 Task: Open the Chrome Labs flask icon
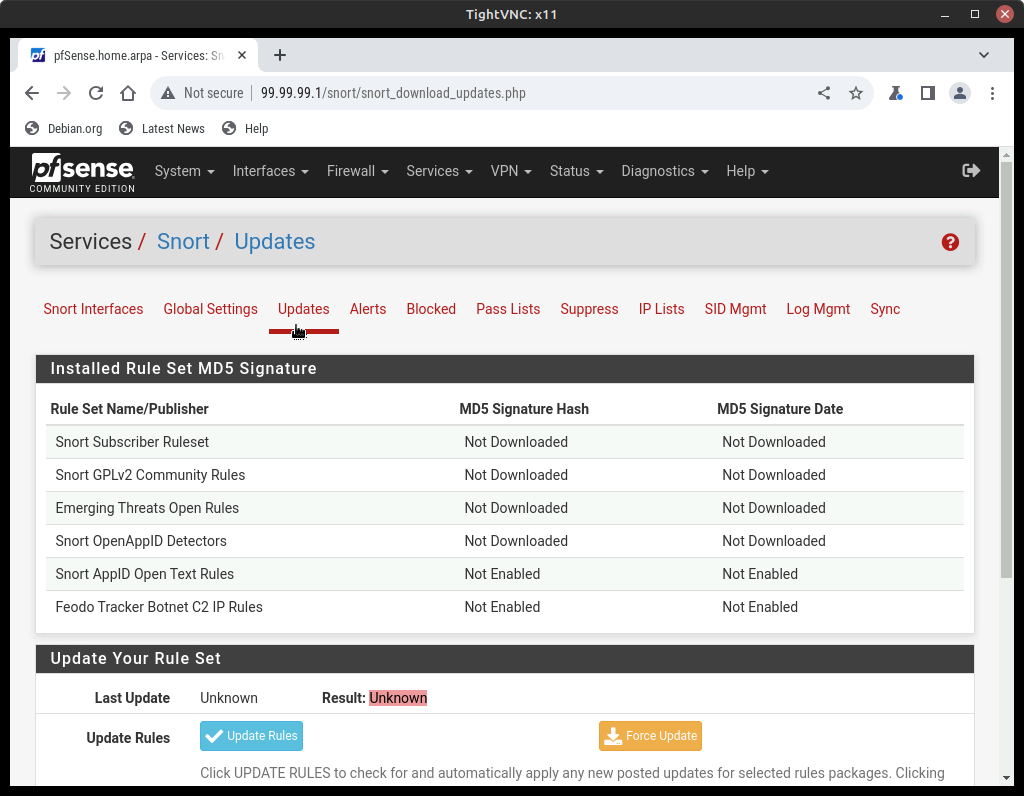(896, 93)
